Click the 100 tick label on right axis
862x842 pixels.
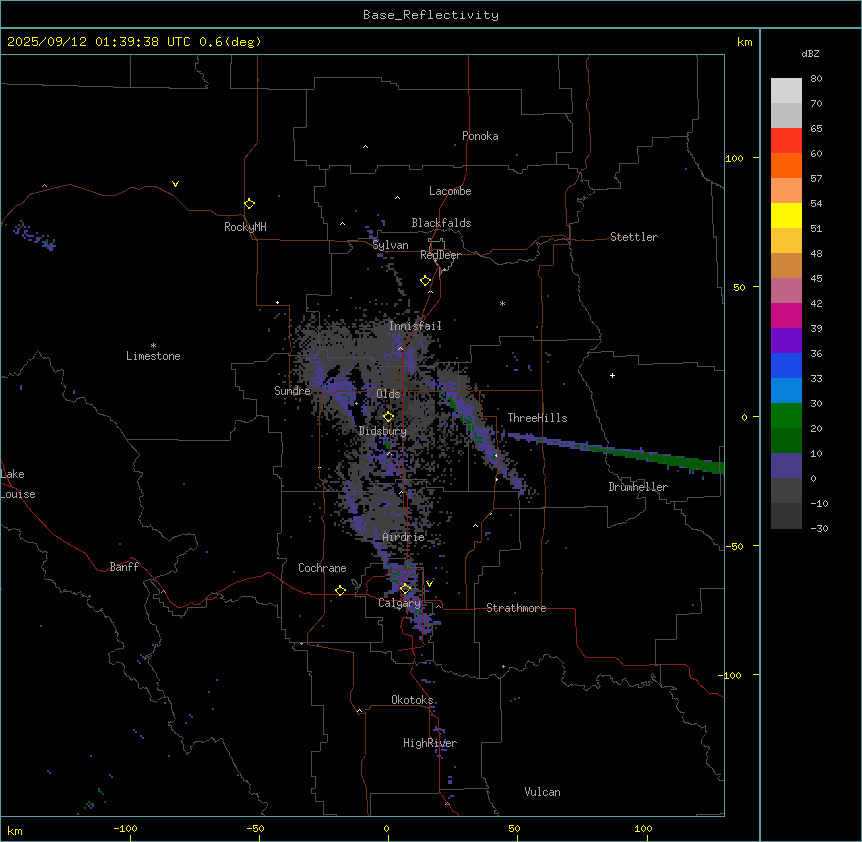pos(734,158)
